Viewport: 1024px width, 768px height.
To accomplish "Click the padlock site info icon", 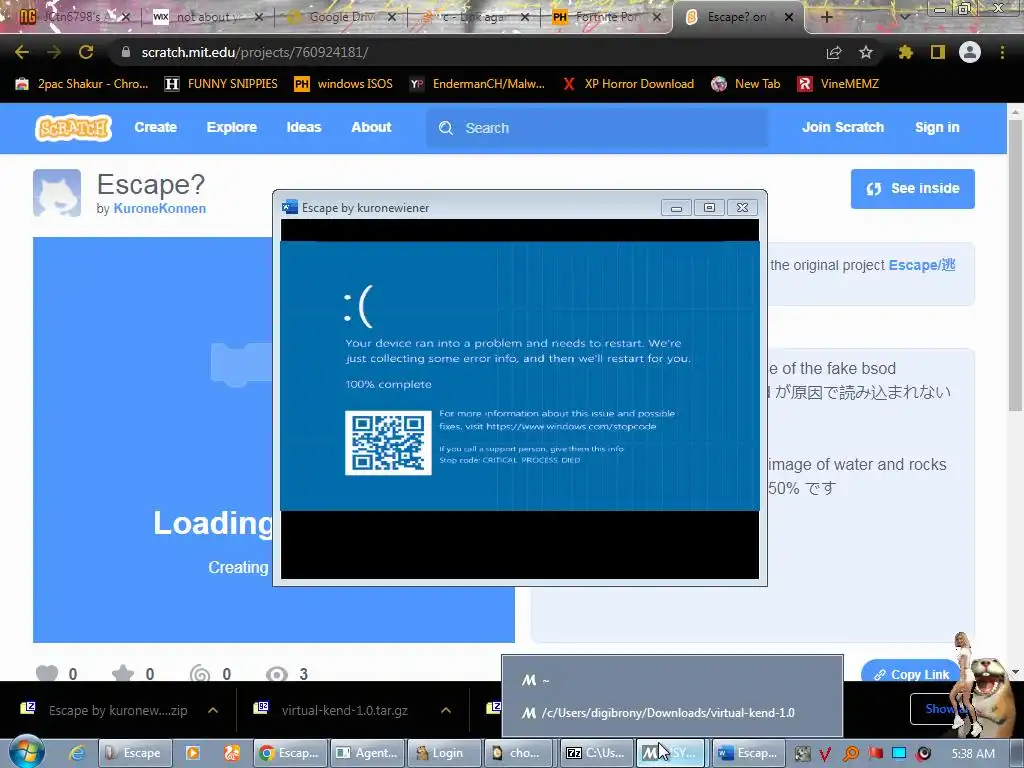I will coord(125,52).
